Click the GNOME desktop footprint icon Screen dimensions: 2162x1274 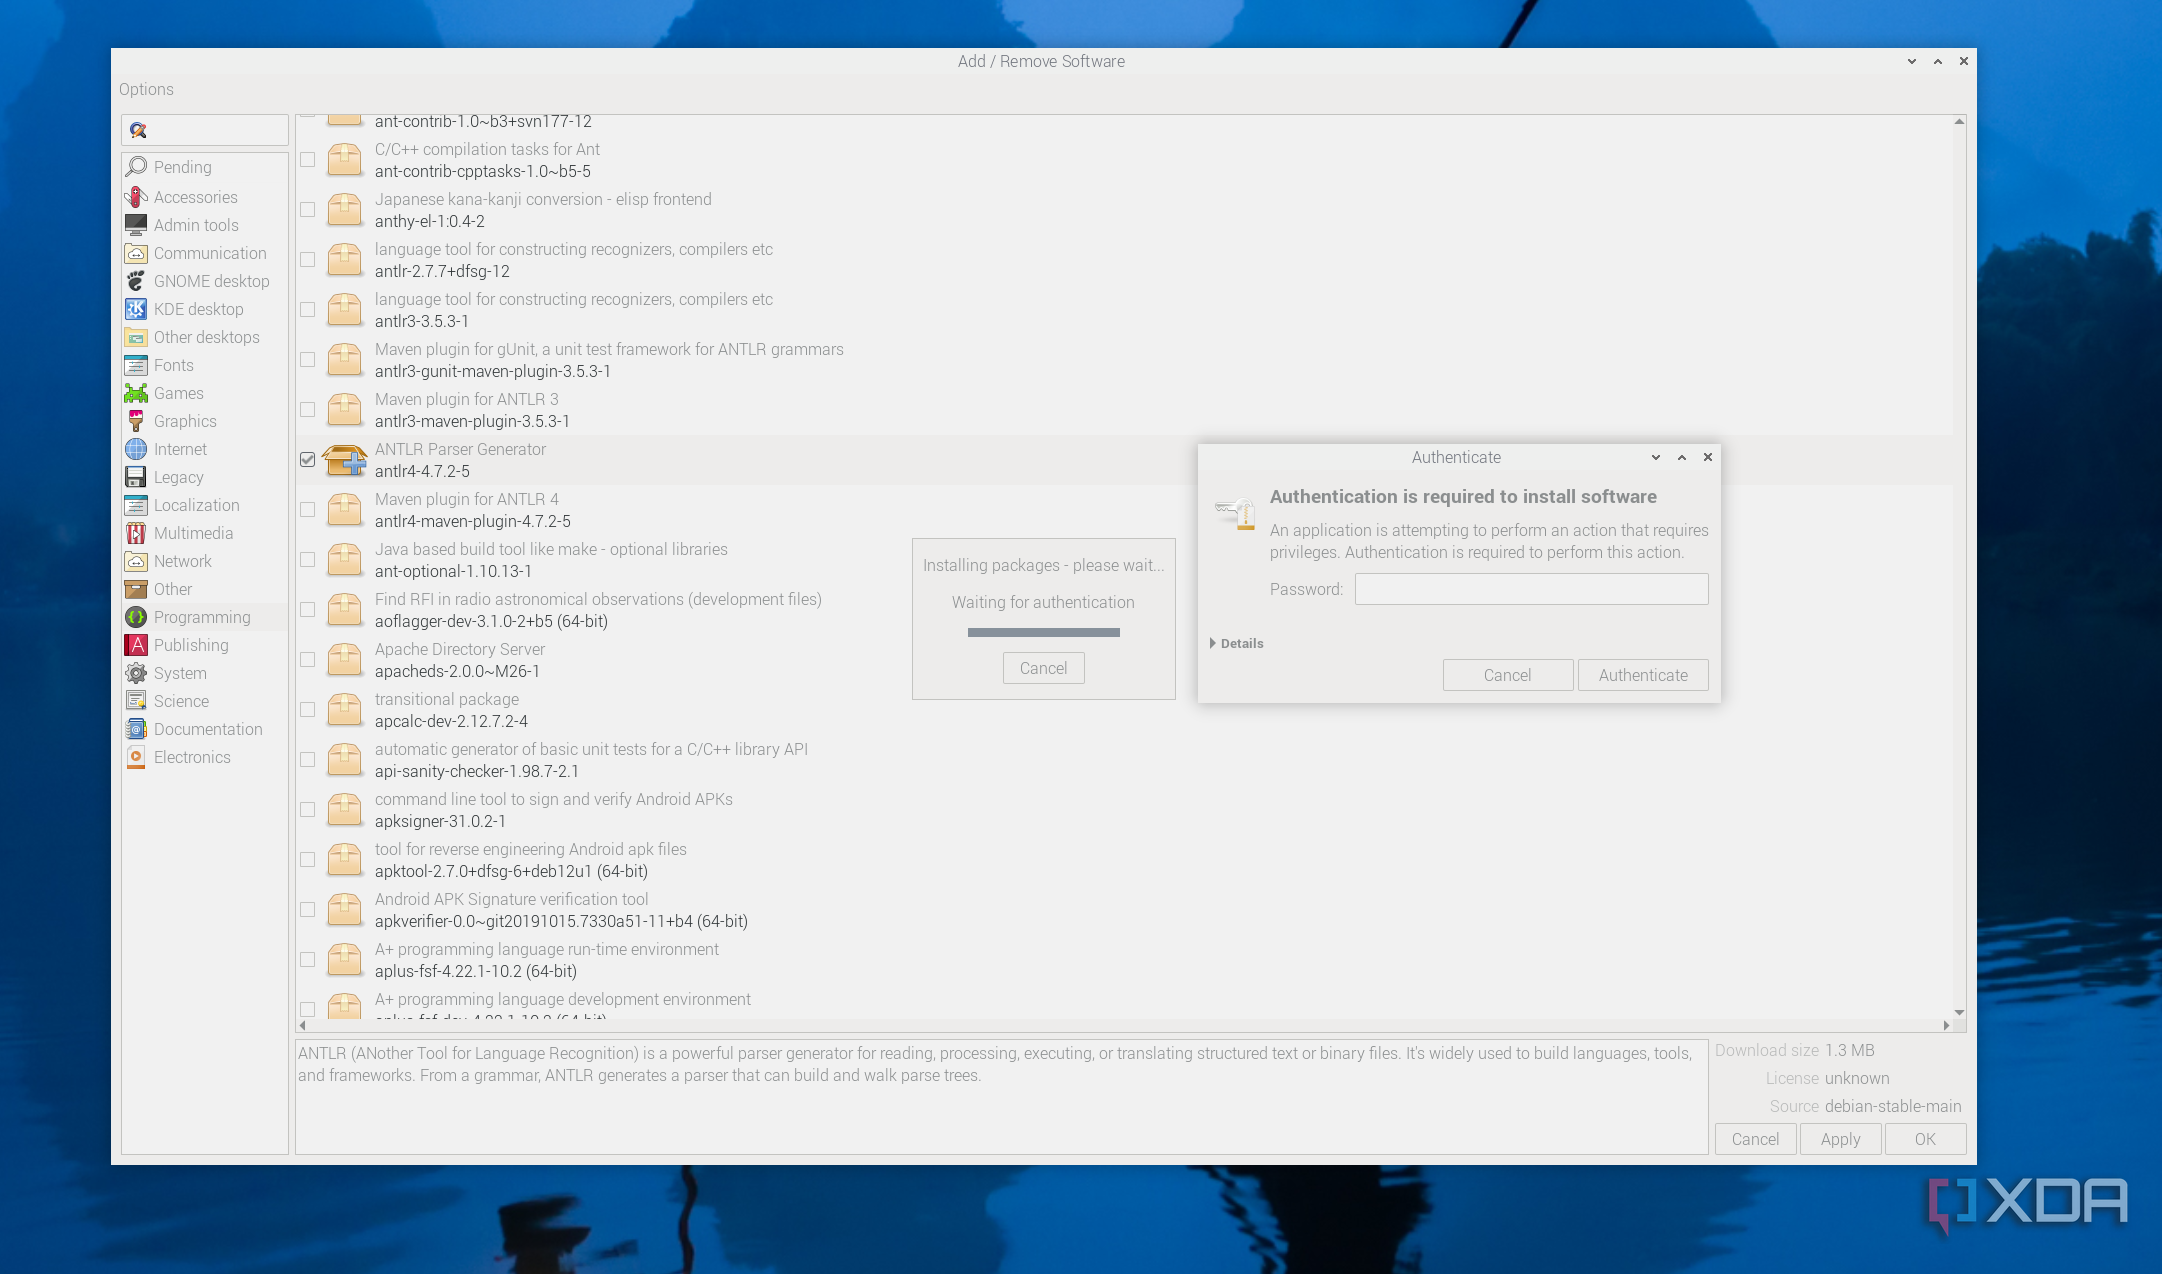136,281
